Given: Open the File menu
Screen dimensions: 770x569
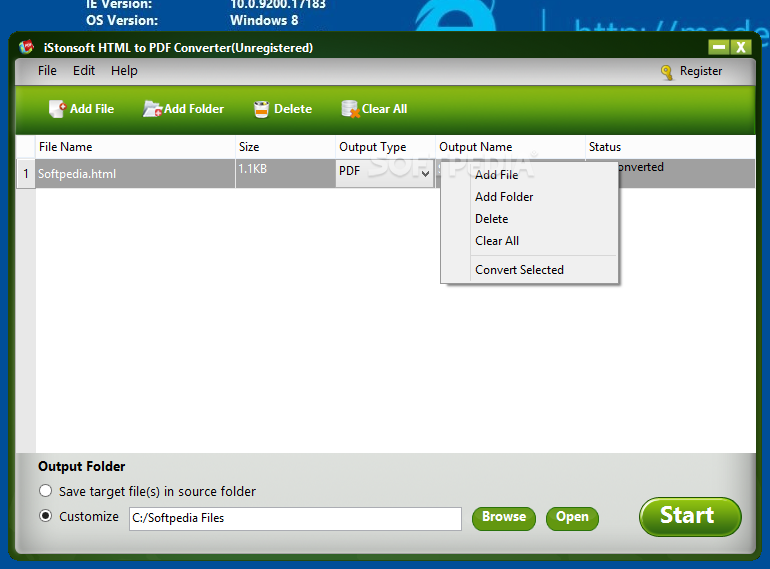Looking at the screenshot, I should point(47,71).
